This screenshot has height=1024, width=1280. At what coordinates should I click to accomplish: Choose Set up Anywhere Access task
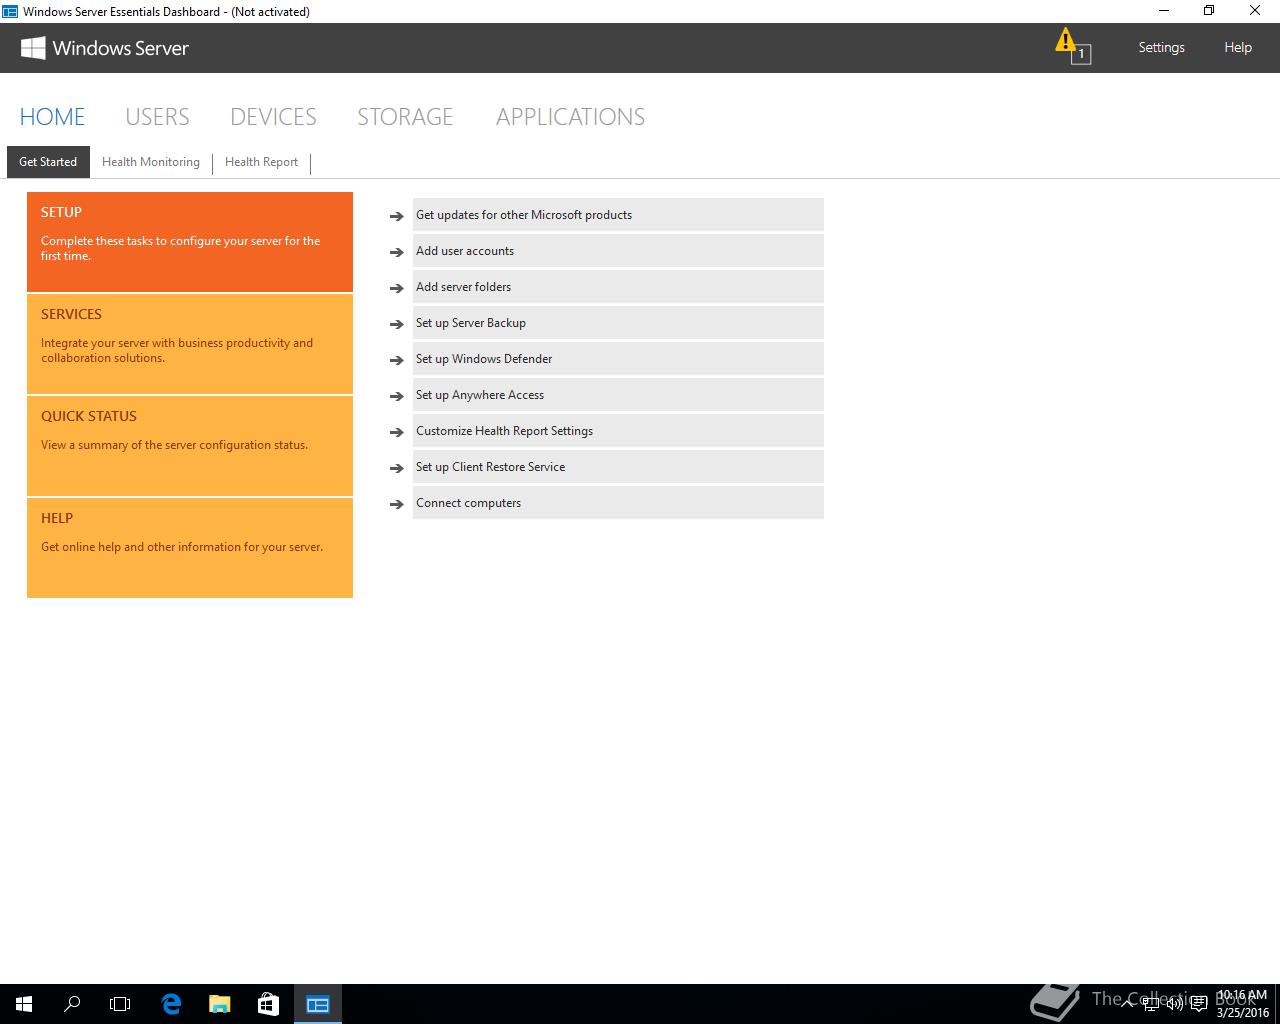coord(618,395)
